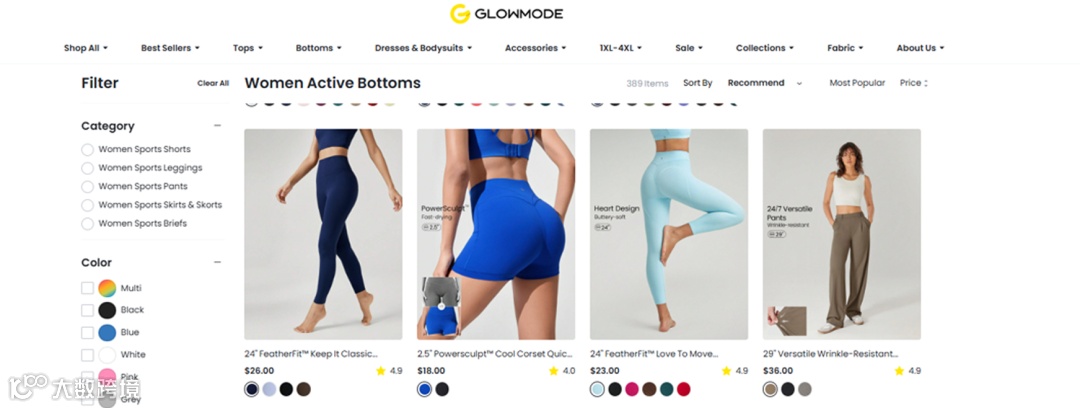Open the Sale menu item
The height and width of the screenshot is (408, 1080).
click(689, 48)
